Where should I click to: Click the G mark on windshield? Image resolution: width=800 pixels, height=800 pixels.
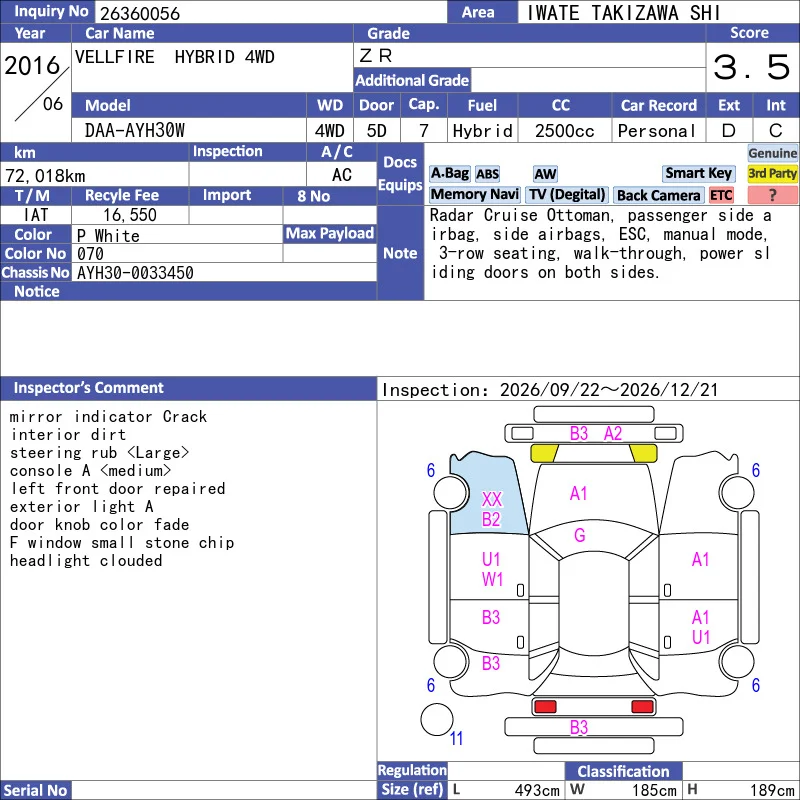[x=580, y=535]
